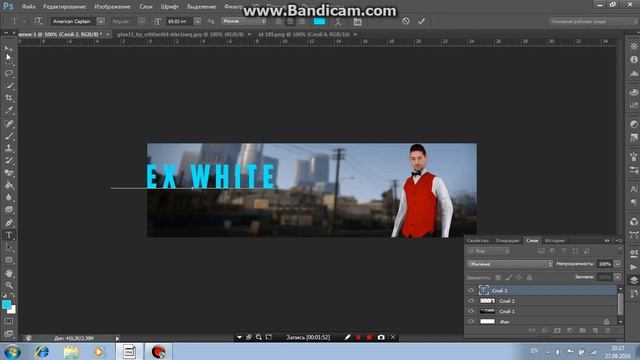Image resolution: width=640 pixels, height=360 pixels.
Task: Select the Lasso tool
Action: coord(9,73)
